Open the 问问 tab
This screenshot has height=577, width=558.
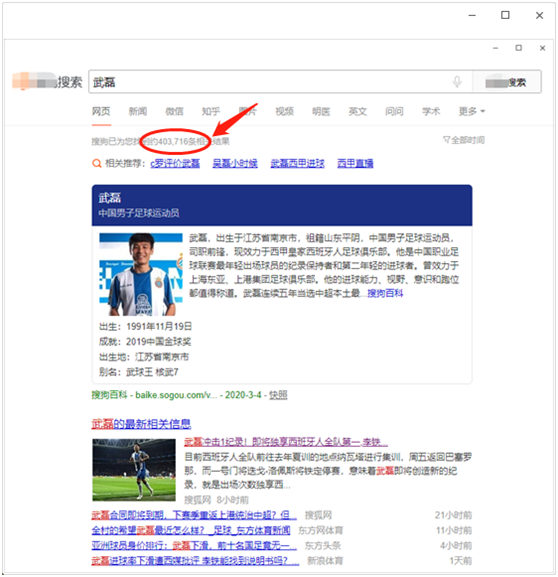[394, 111]
